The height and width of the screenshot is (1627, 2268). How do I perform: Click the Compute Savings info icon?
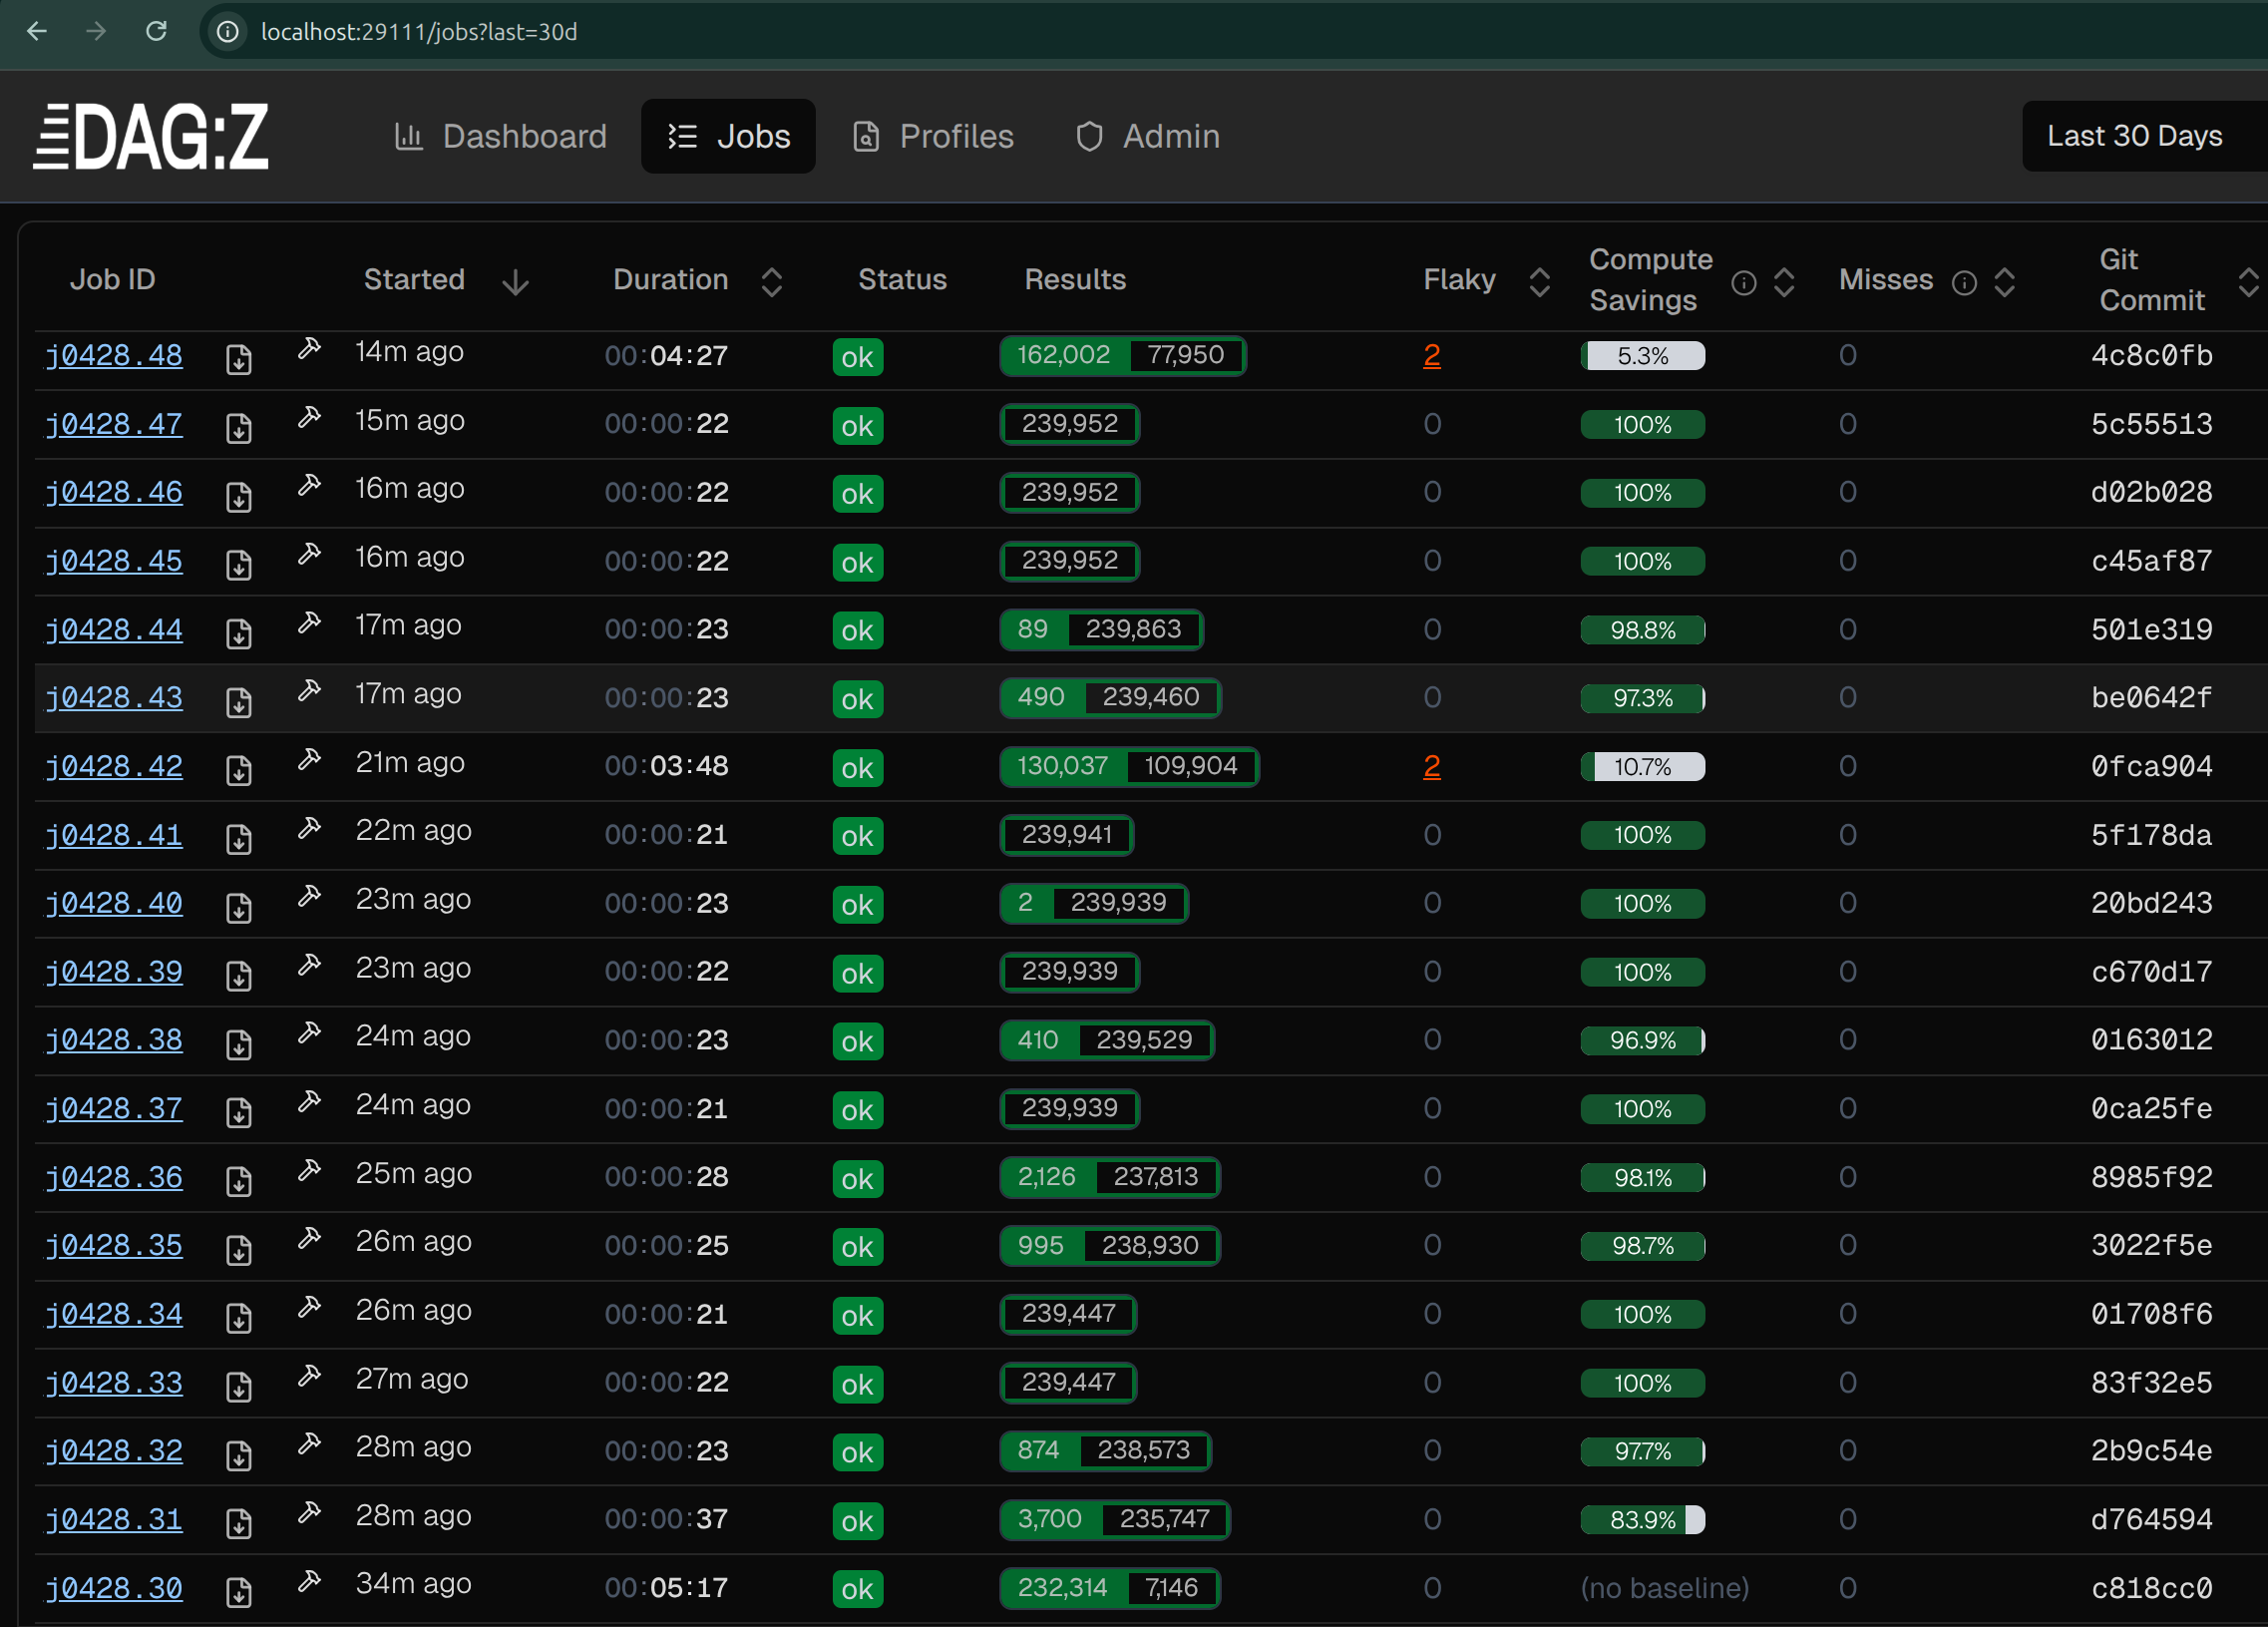tap(1743, 283)
